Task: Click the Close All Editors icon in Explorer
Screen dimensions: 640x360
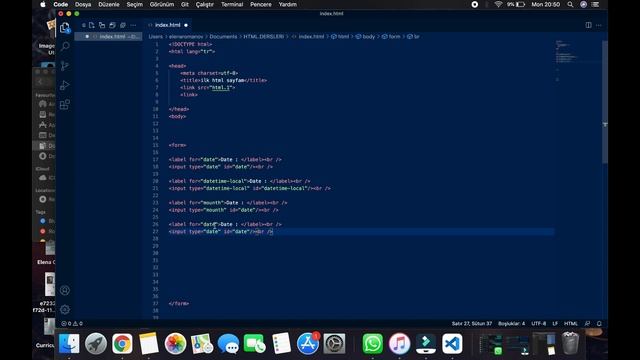Action: click(123, 25)
